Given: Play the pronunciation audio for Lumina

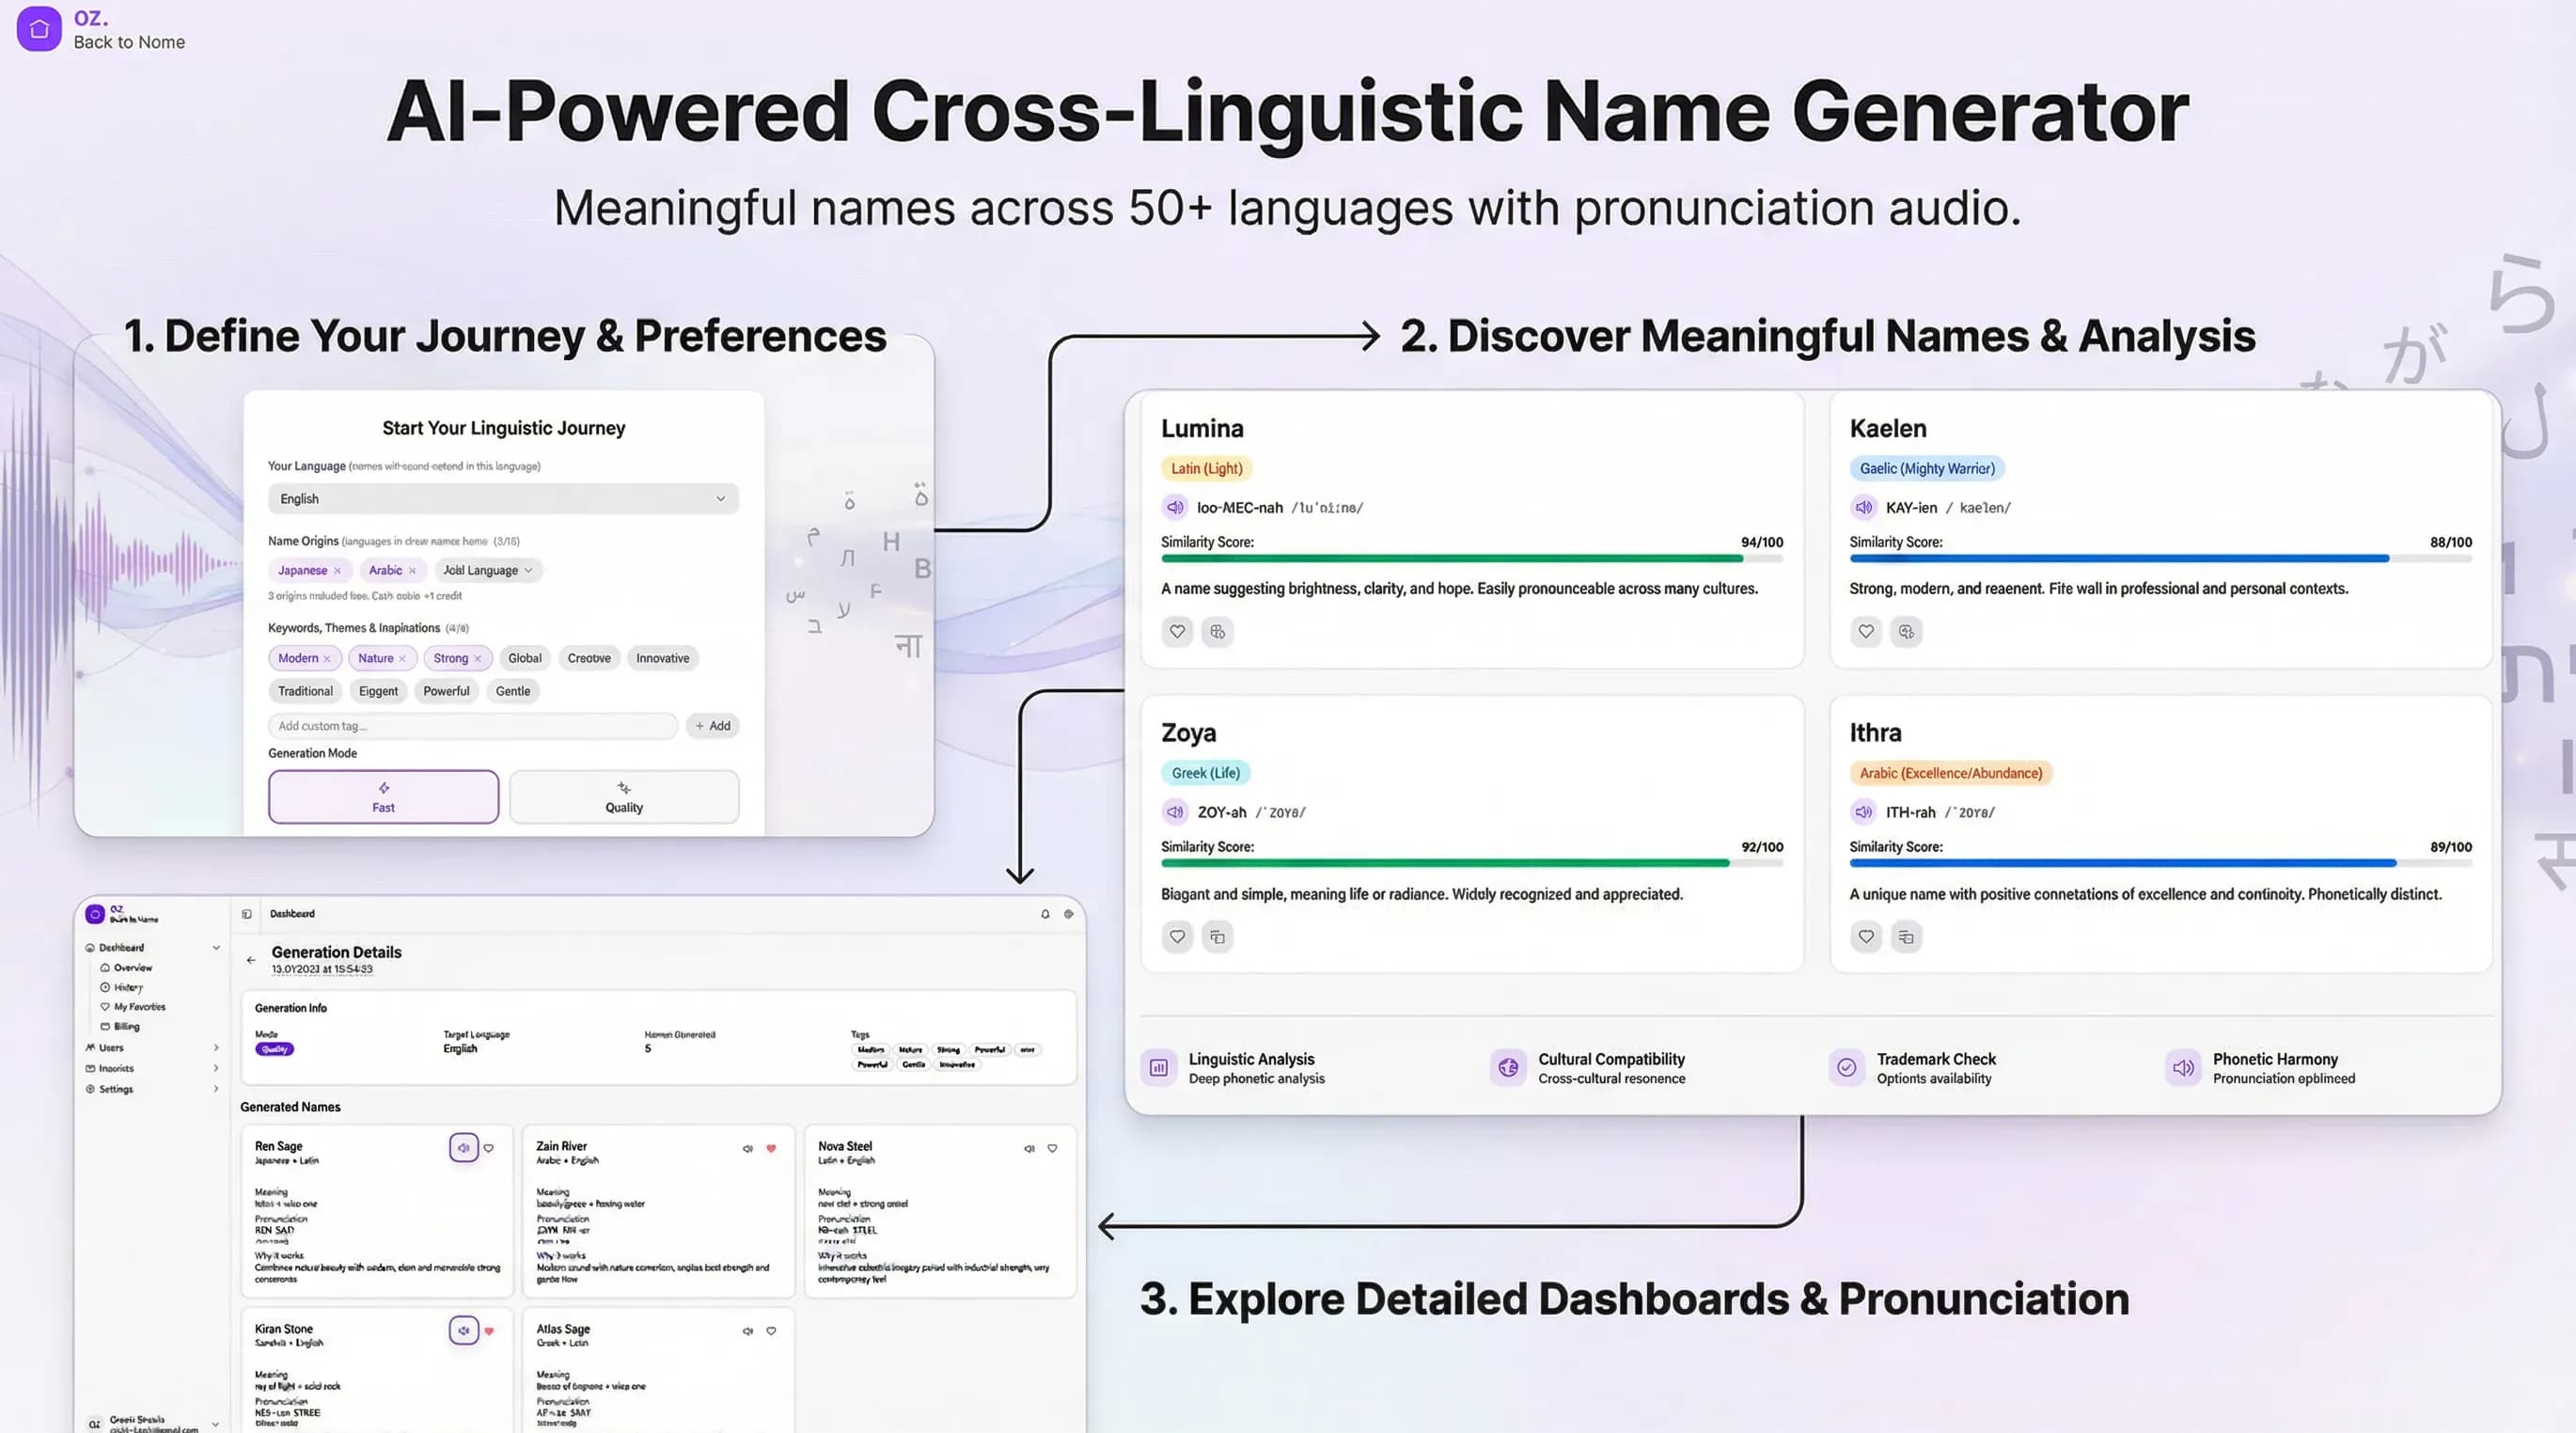Looking at the screenshot, I should click(x=1175, y=507).
